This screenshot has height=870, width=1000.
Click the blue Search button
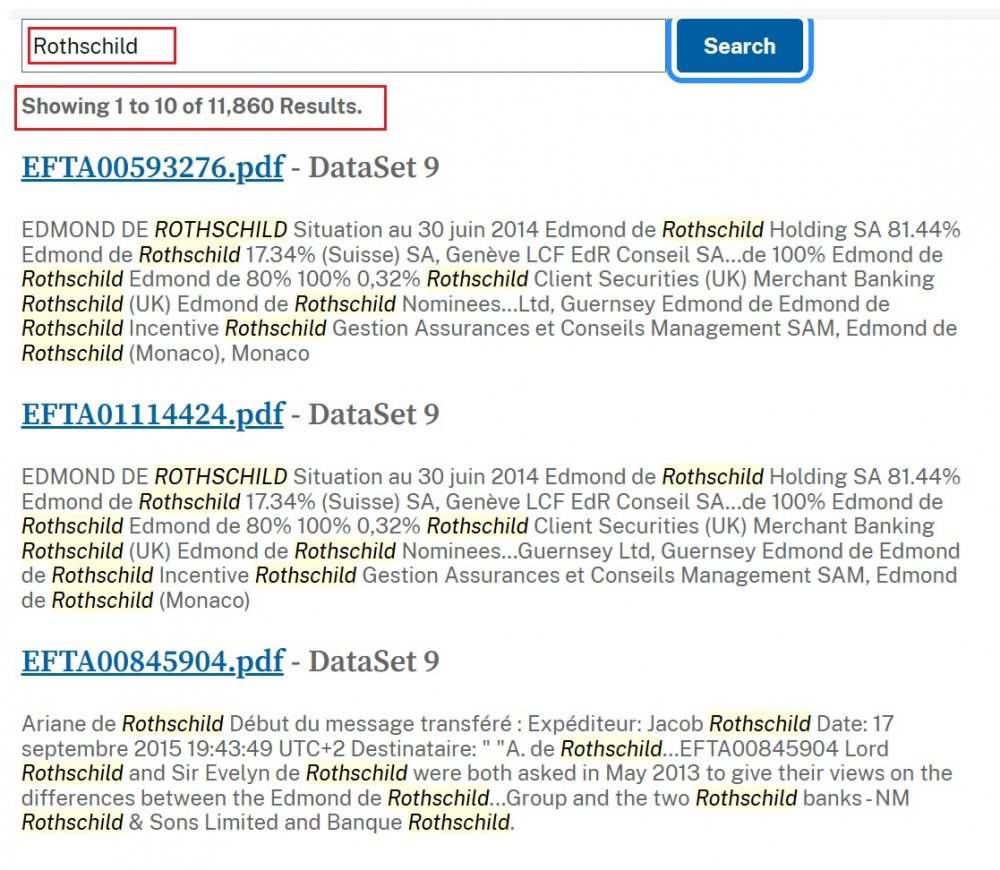[739, 46]
